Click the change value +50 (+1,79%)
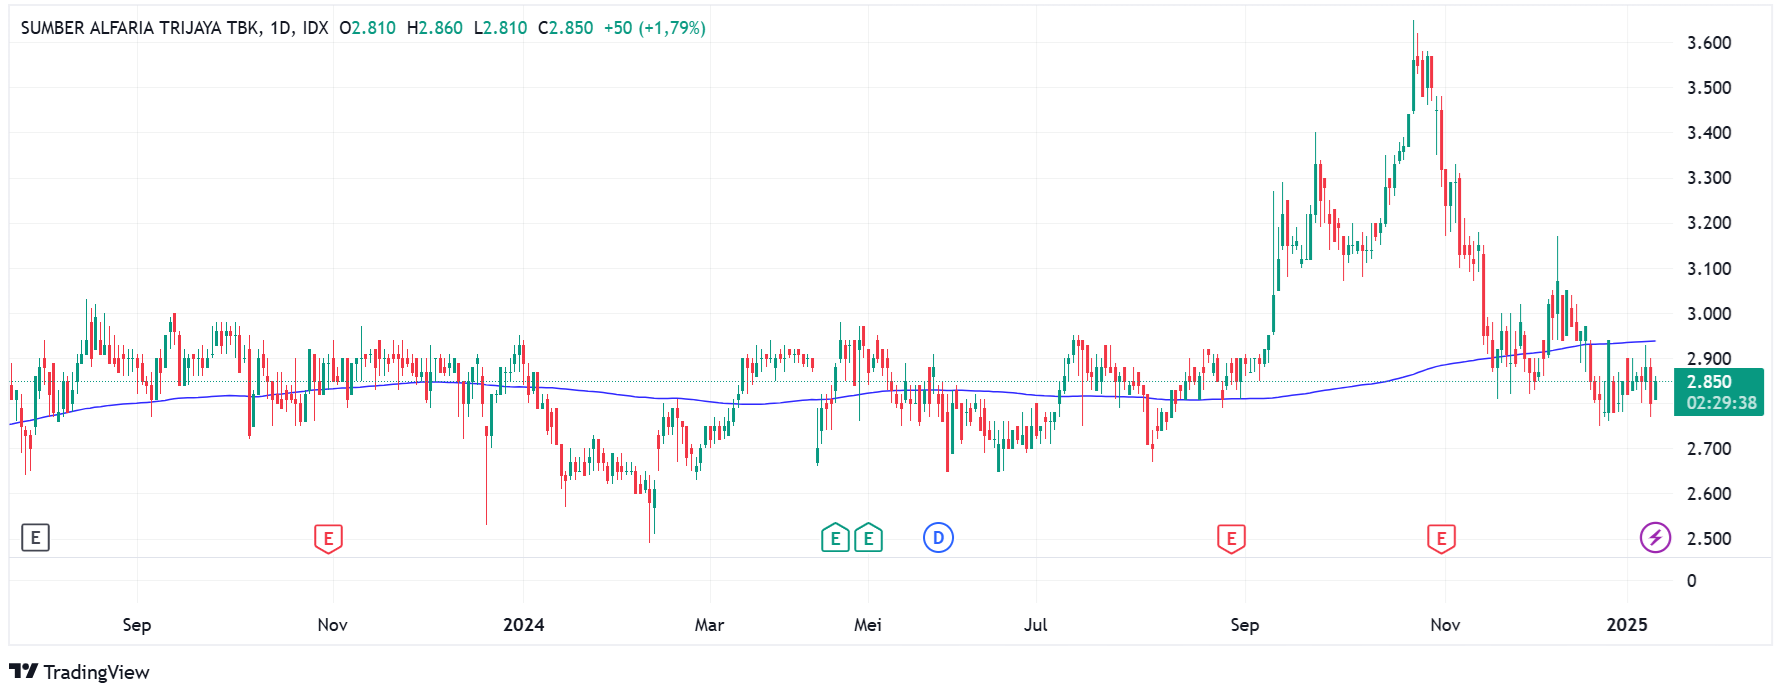Image resolution: width=1781 pixels, height=688 pixels. click(x=655, y=28)
